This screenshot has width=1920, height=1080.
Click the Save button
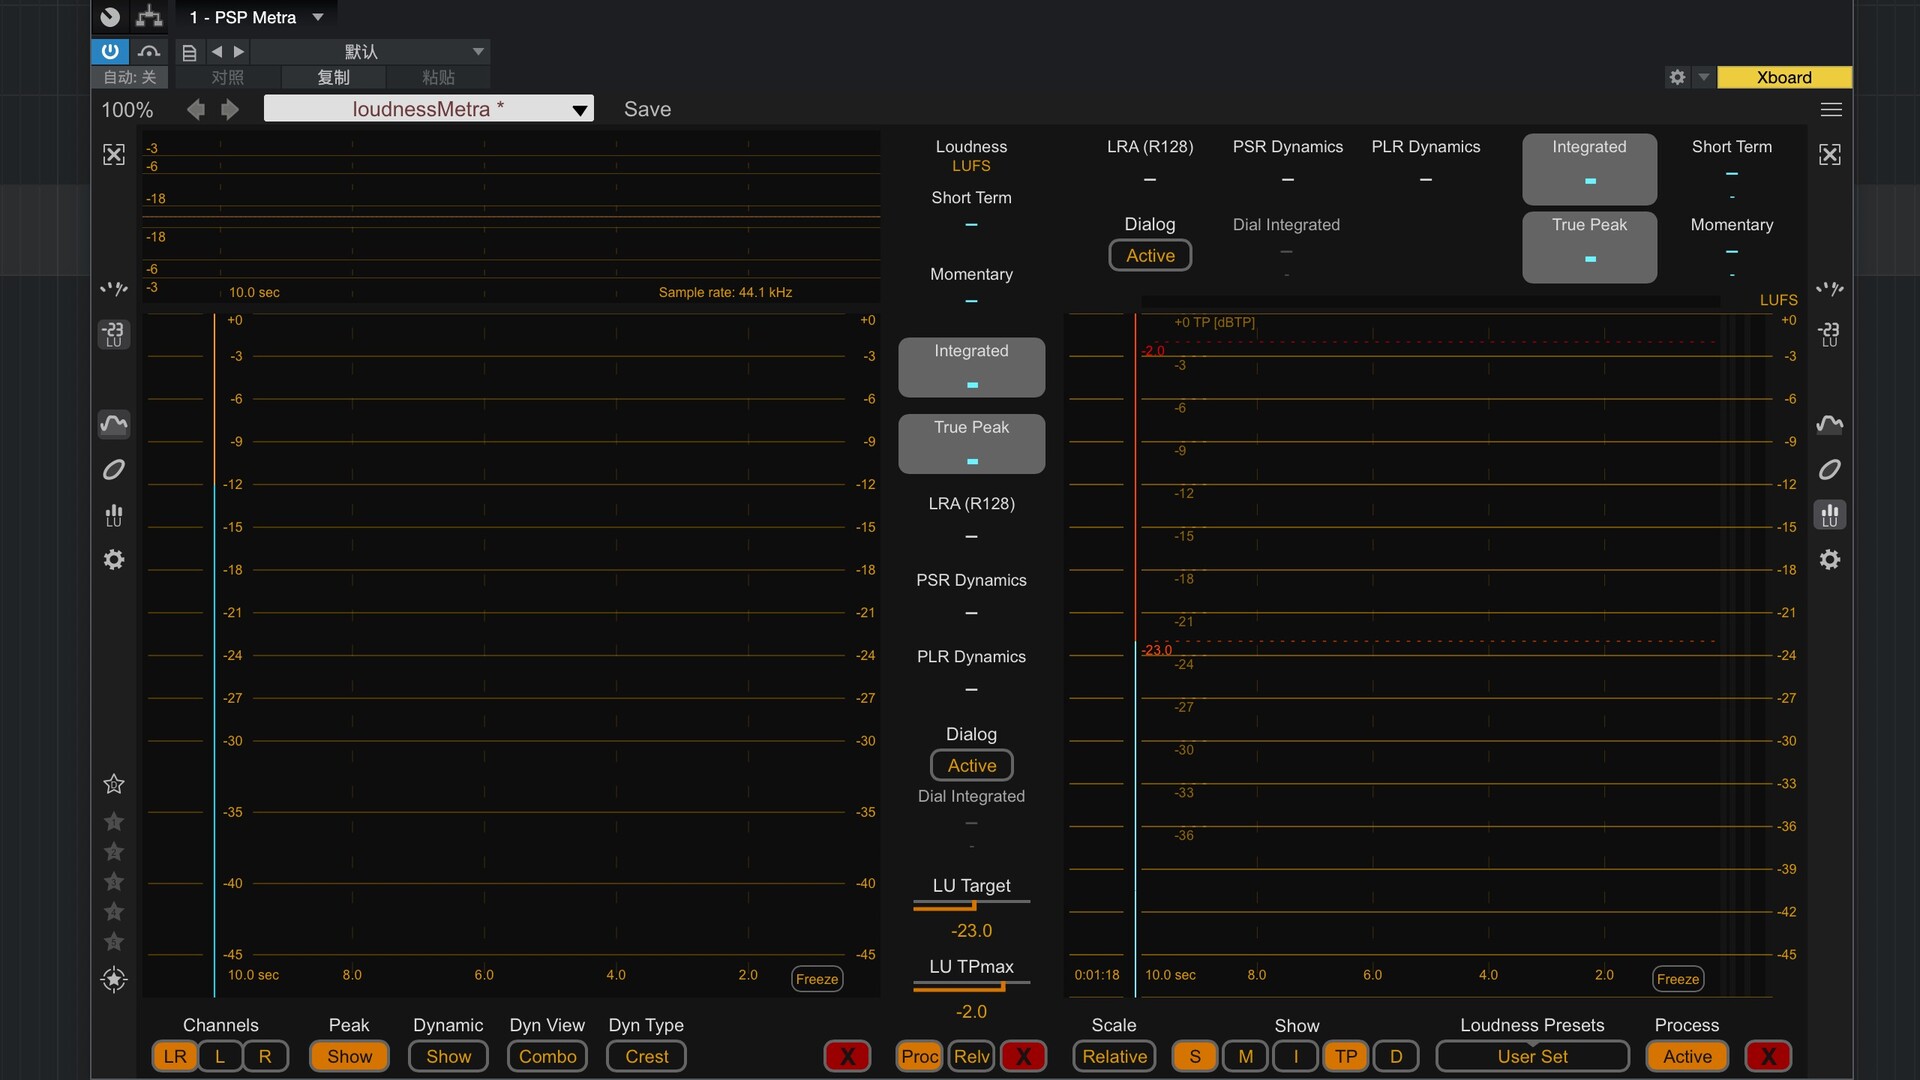[647, 109]
